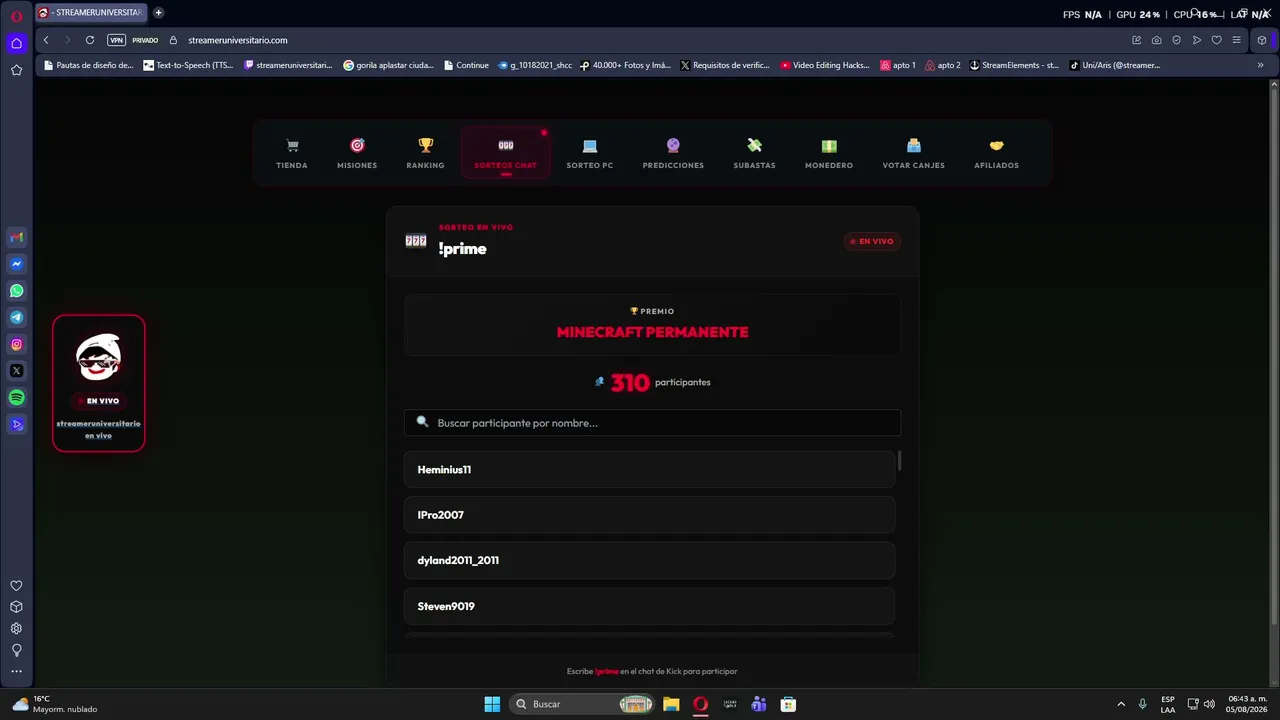Open a new browser tab
Viewport: 1280px width, 720px height.
tap(158, 13)
